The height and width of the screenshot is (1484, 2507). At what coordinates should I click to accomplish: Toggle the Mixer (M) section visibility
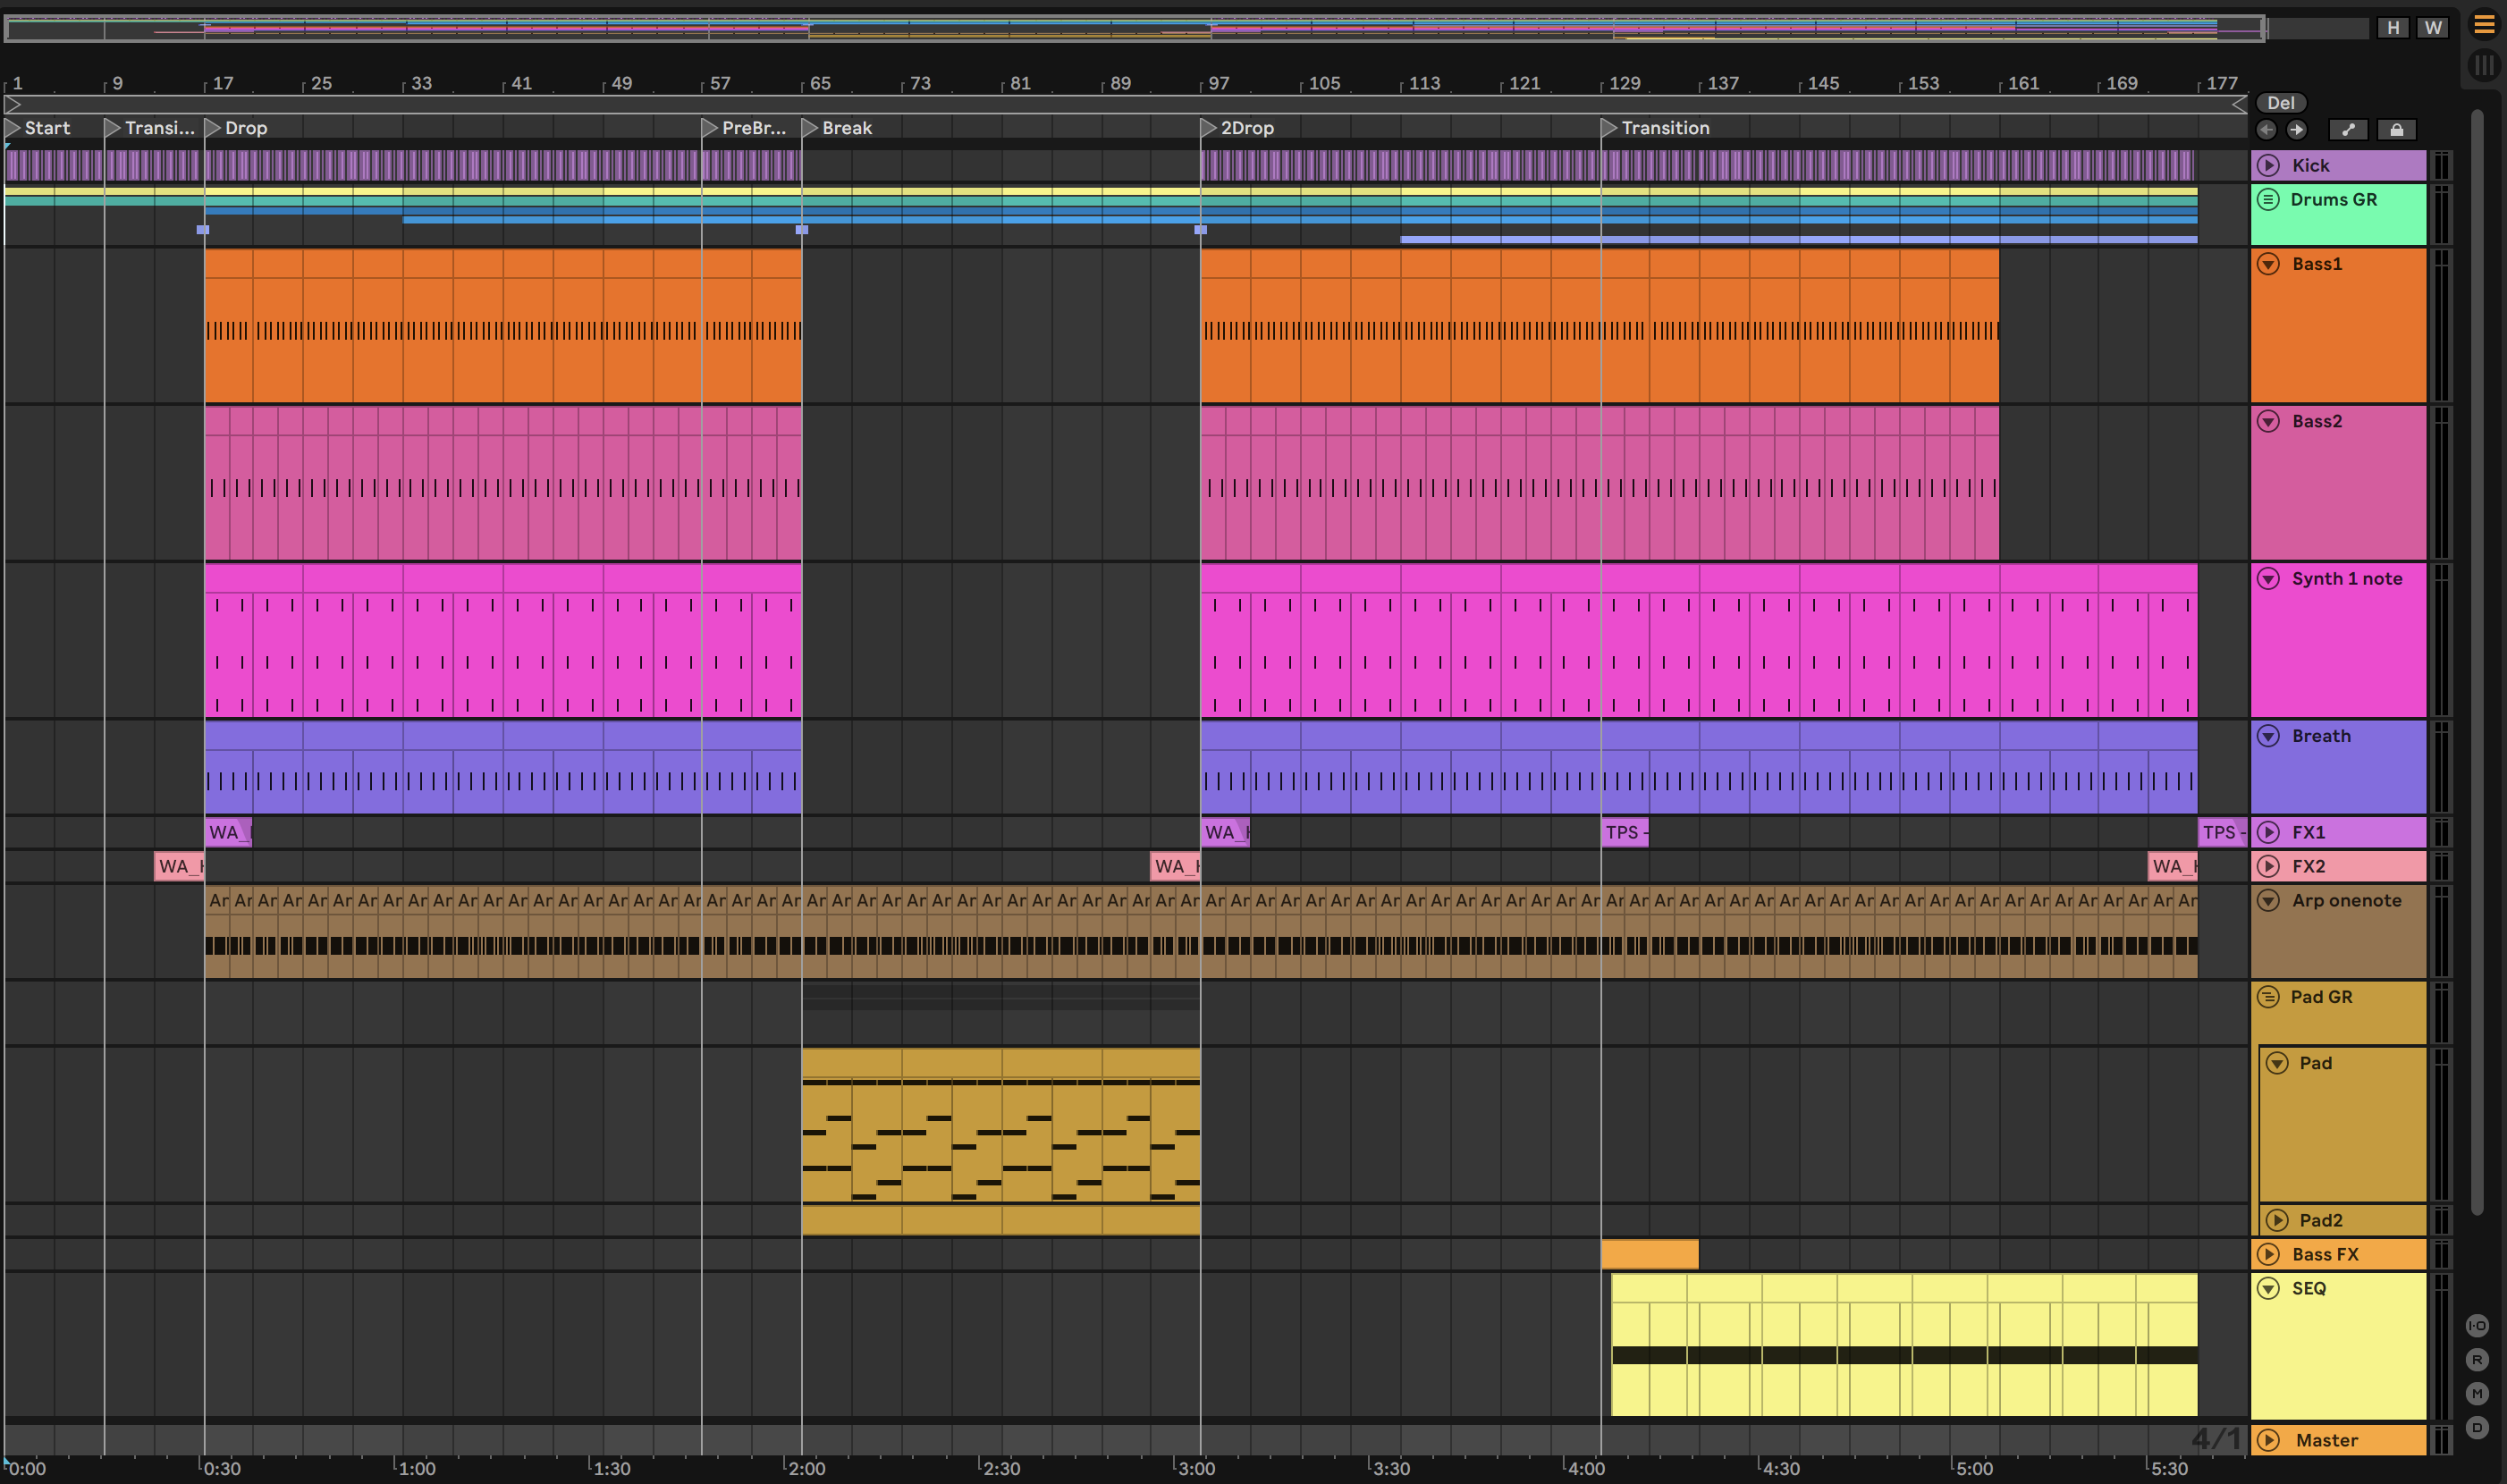[2477, 1394]
